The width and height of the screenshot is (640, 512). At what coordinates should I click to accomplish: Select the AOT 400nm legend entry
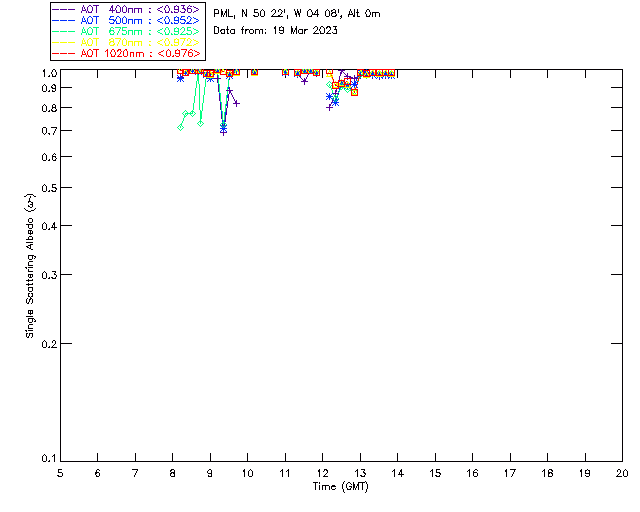(x=126, y=9)
